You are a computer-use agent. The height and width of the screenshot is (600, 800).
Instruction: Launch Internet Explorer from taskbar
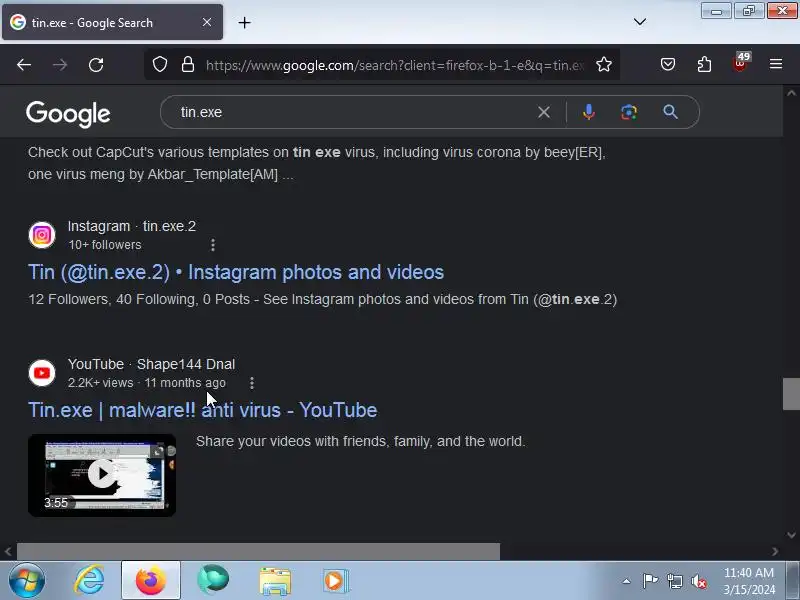pos(89,581)
